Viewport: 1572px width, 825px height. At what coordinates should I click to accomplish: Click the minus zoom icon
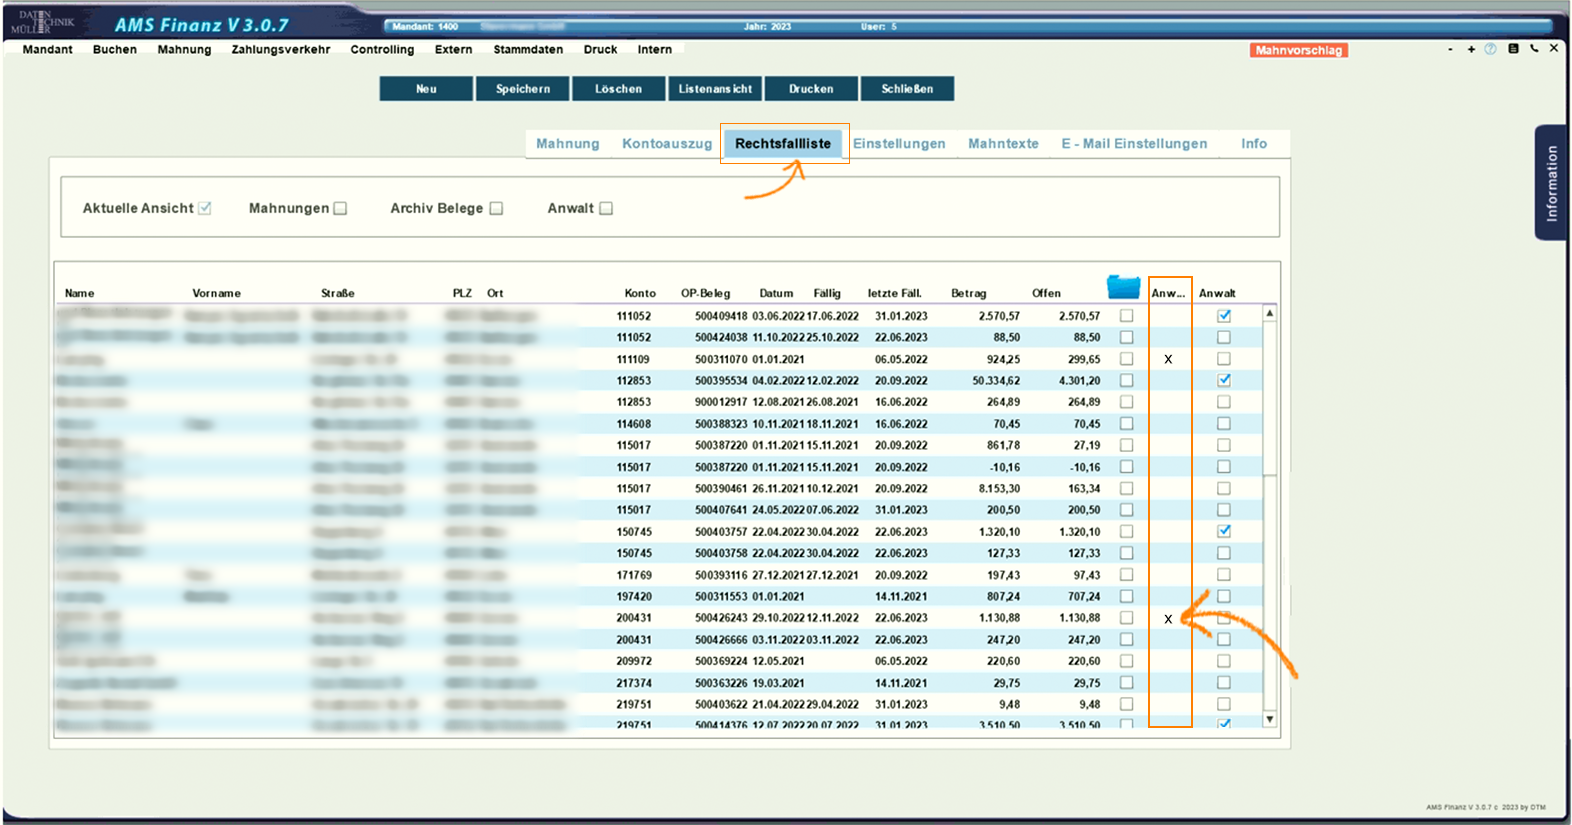point(1450,49)
